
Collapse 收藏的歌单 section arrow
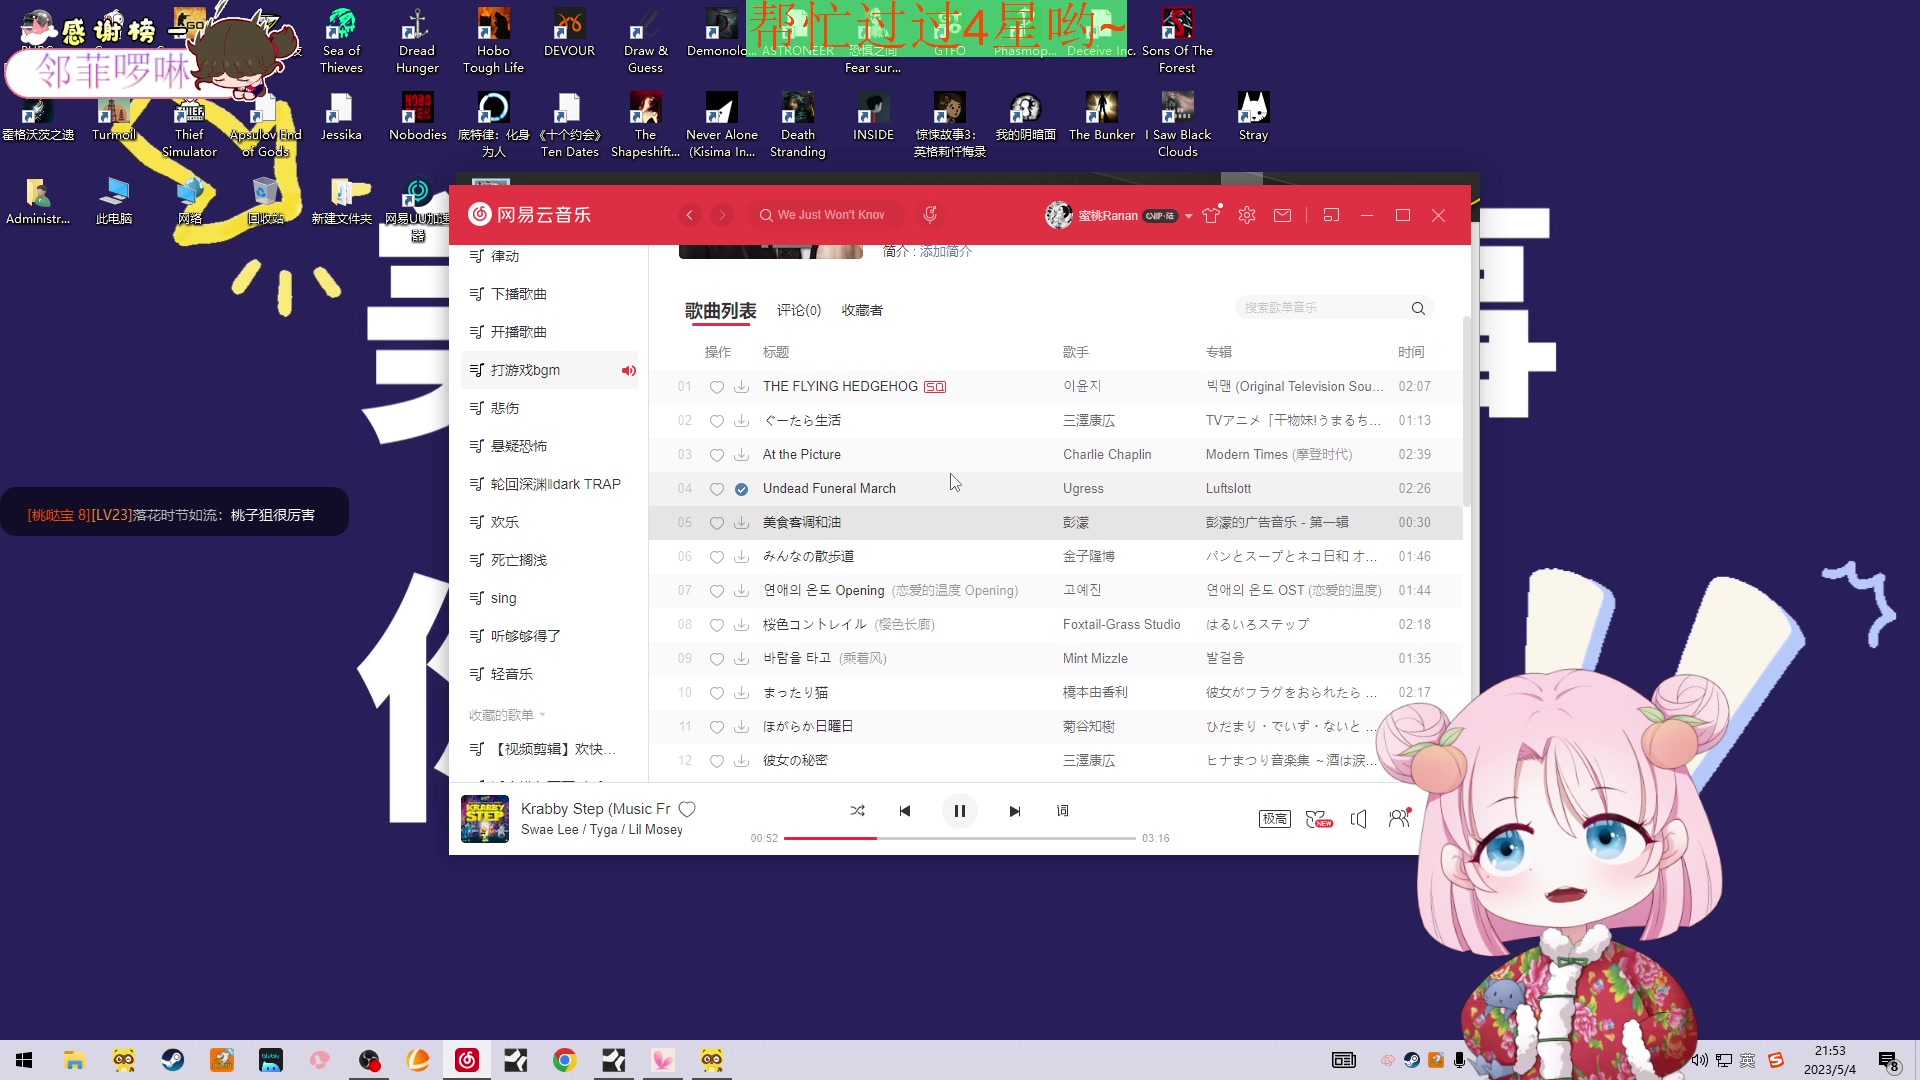(543, 715)
